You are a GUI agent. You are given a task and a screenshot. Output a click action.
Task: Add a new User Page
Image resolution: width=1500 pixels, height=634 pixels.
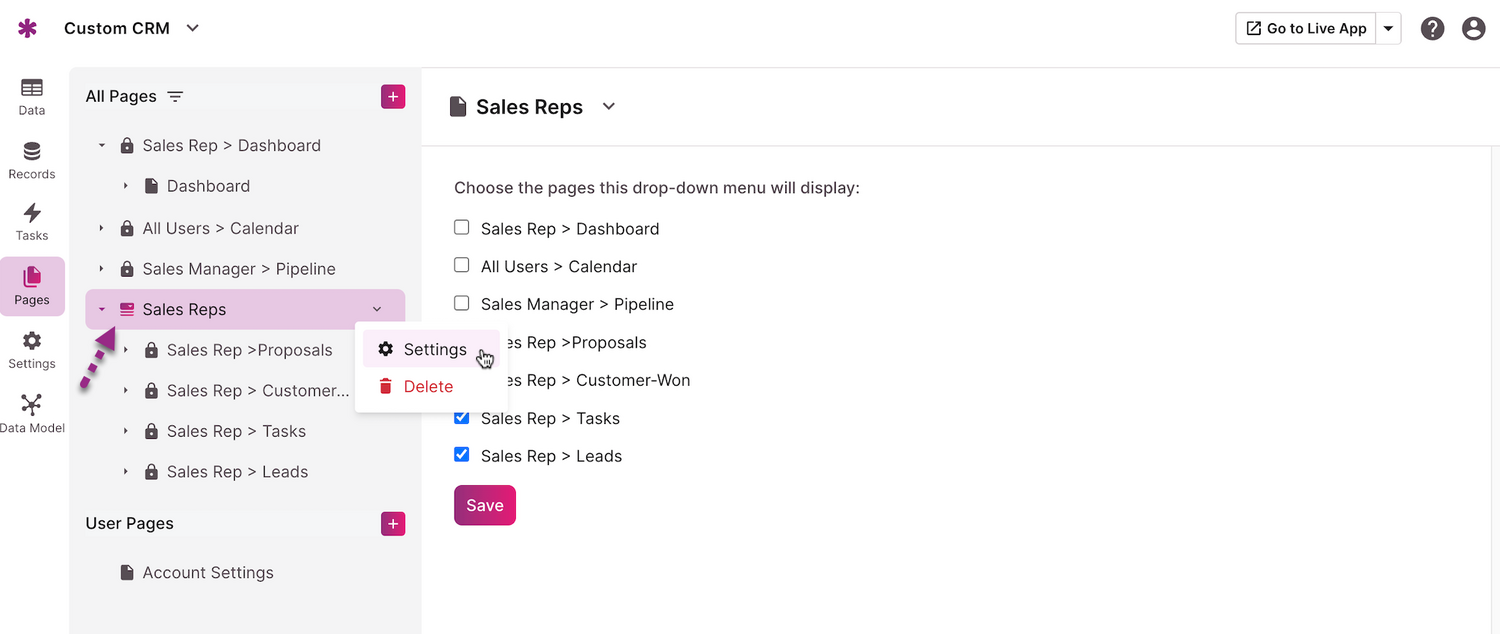393,523
